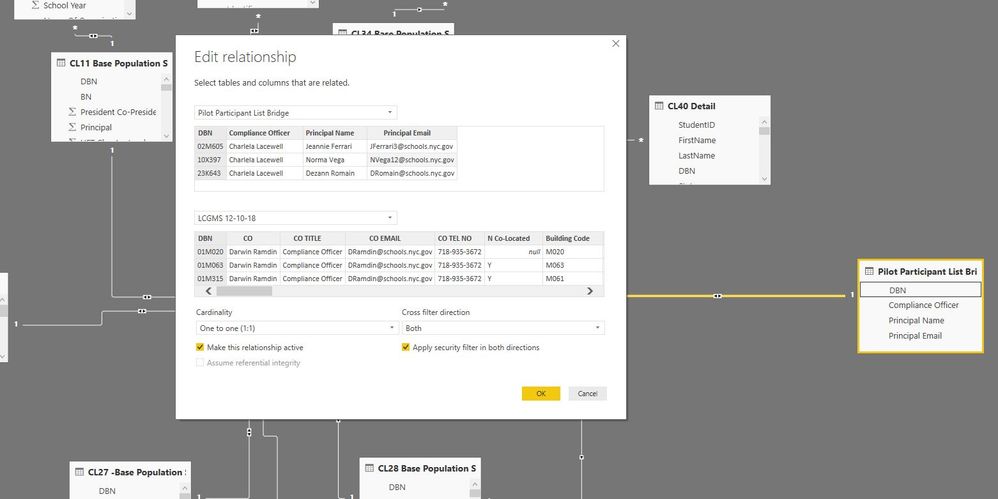This screenshot has width=998, height=499.
Task: Toggle Apply security filter in both directions
Action: click(405, 348)
